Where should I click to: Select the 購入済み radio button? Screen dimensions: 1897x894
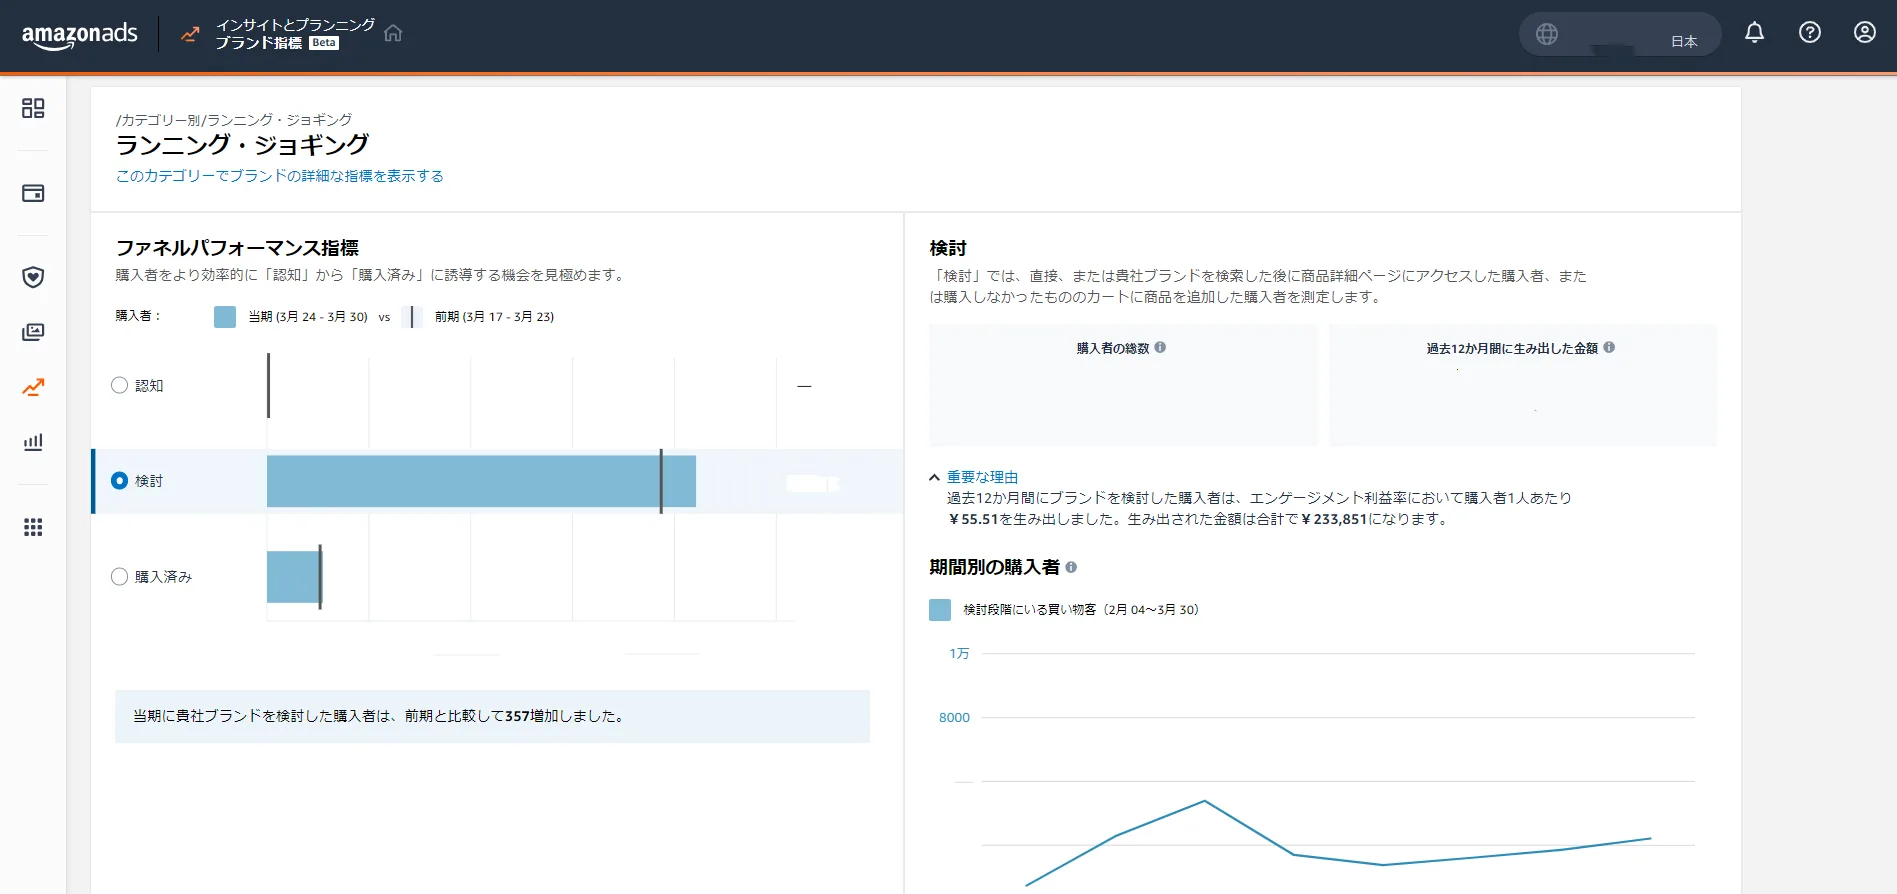point(119,577)
